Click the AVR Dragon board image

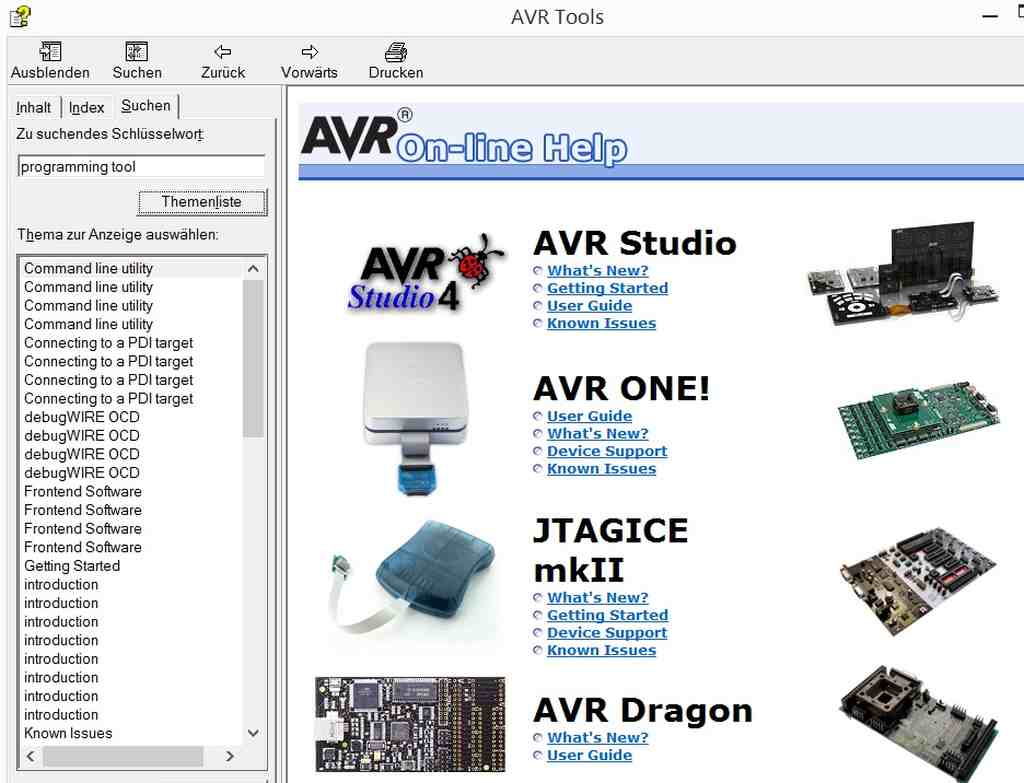pyautogui.click(x=410, y=724)
